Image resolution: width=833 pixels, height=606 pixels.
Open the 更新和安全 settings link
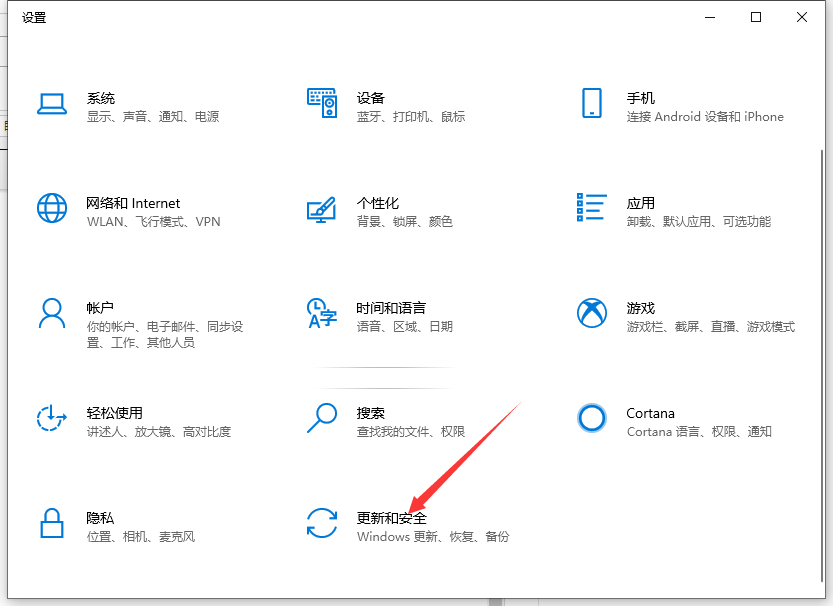click(x=391, y=518)
